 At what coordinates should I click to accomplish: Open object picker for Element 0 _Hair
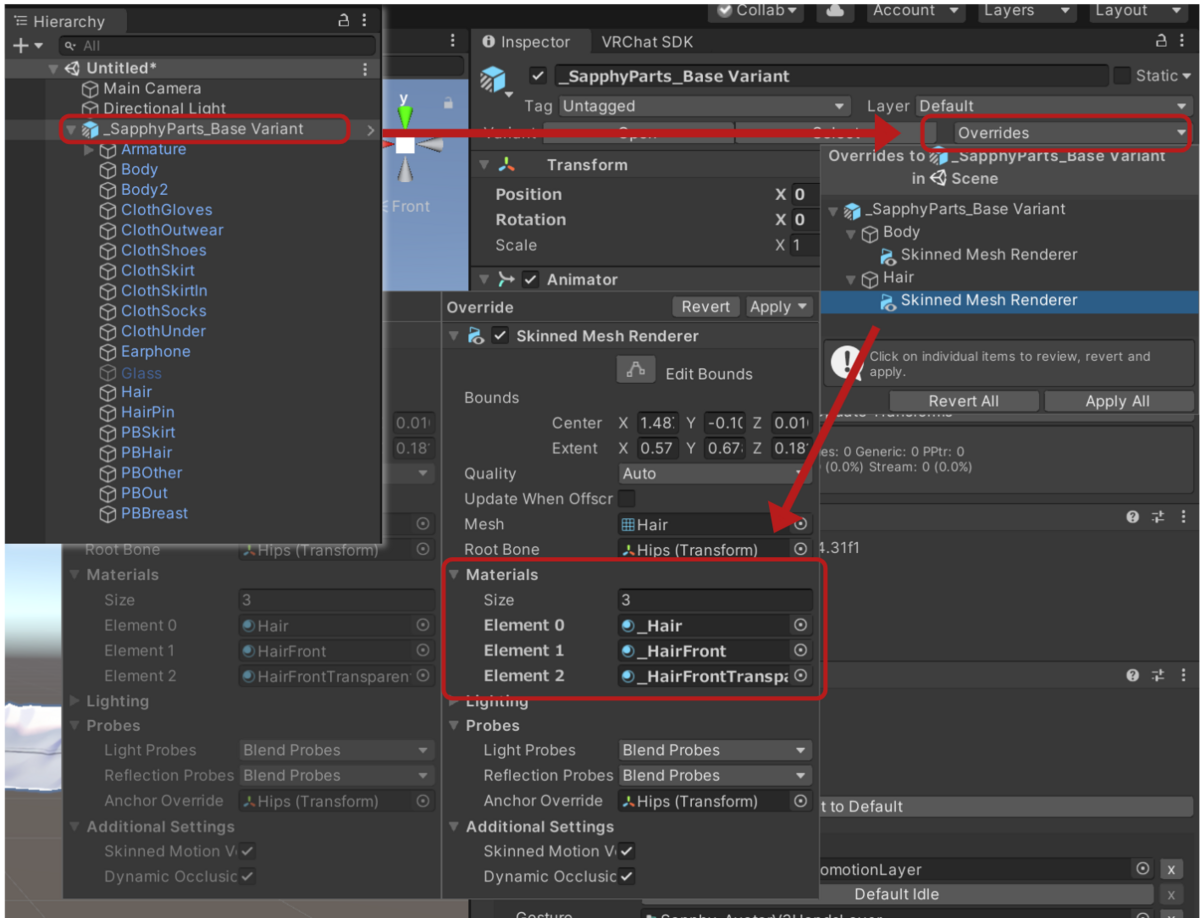801,625
